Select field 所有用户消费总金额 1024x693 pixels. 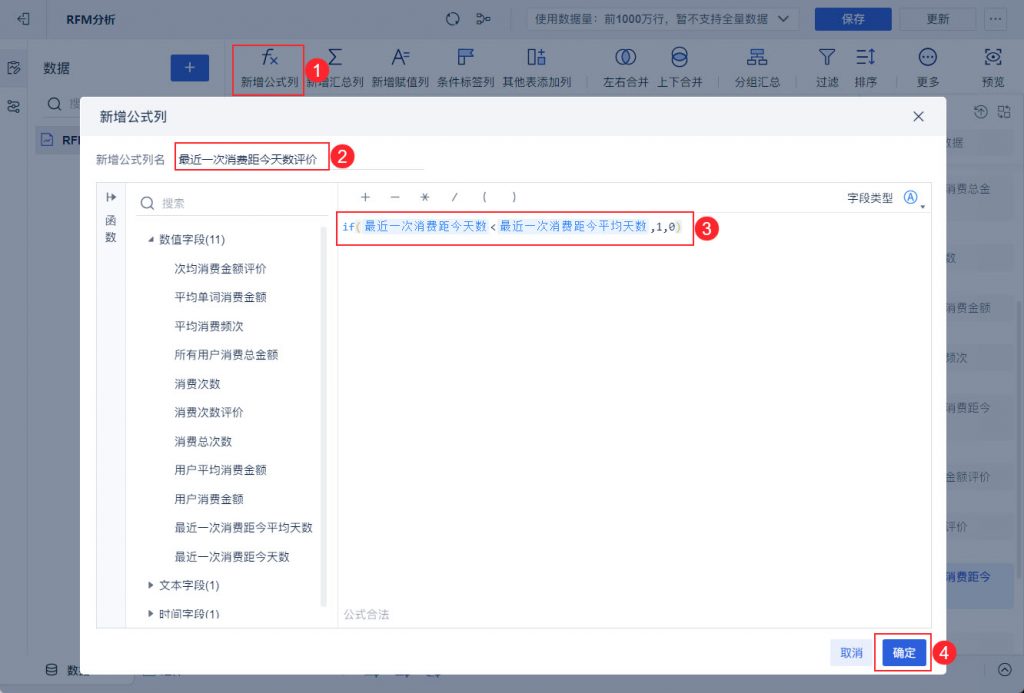tap(226, 355)
